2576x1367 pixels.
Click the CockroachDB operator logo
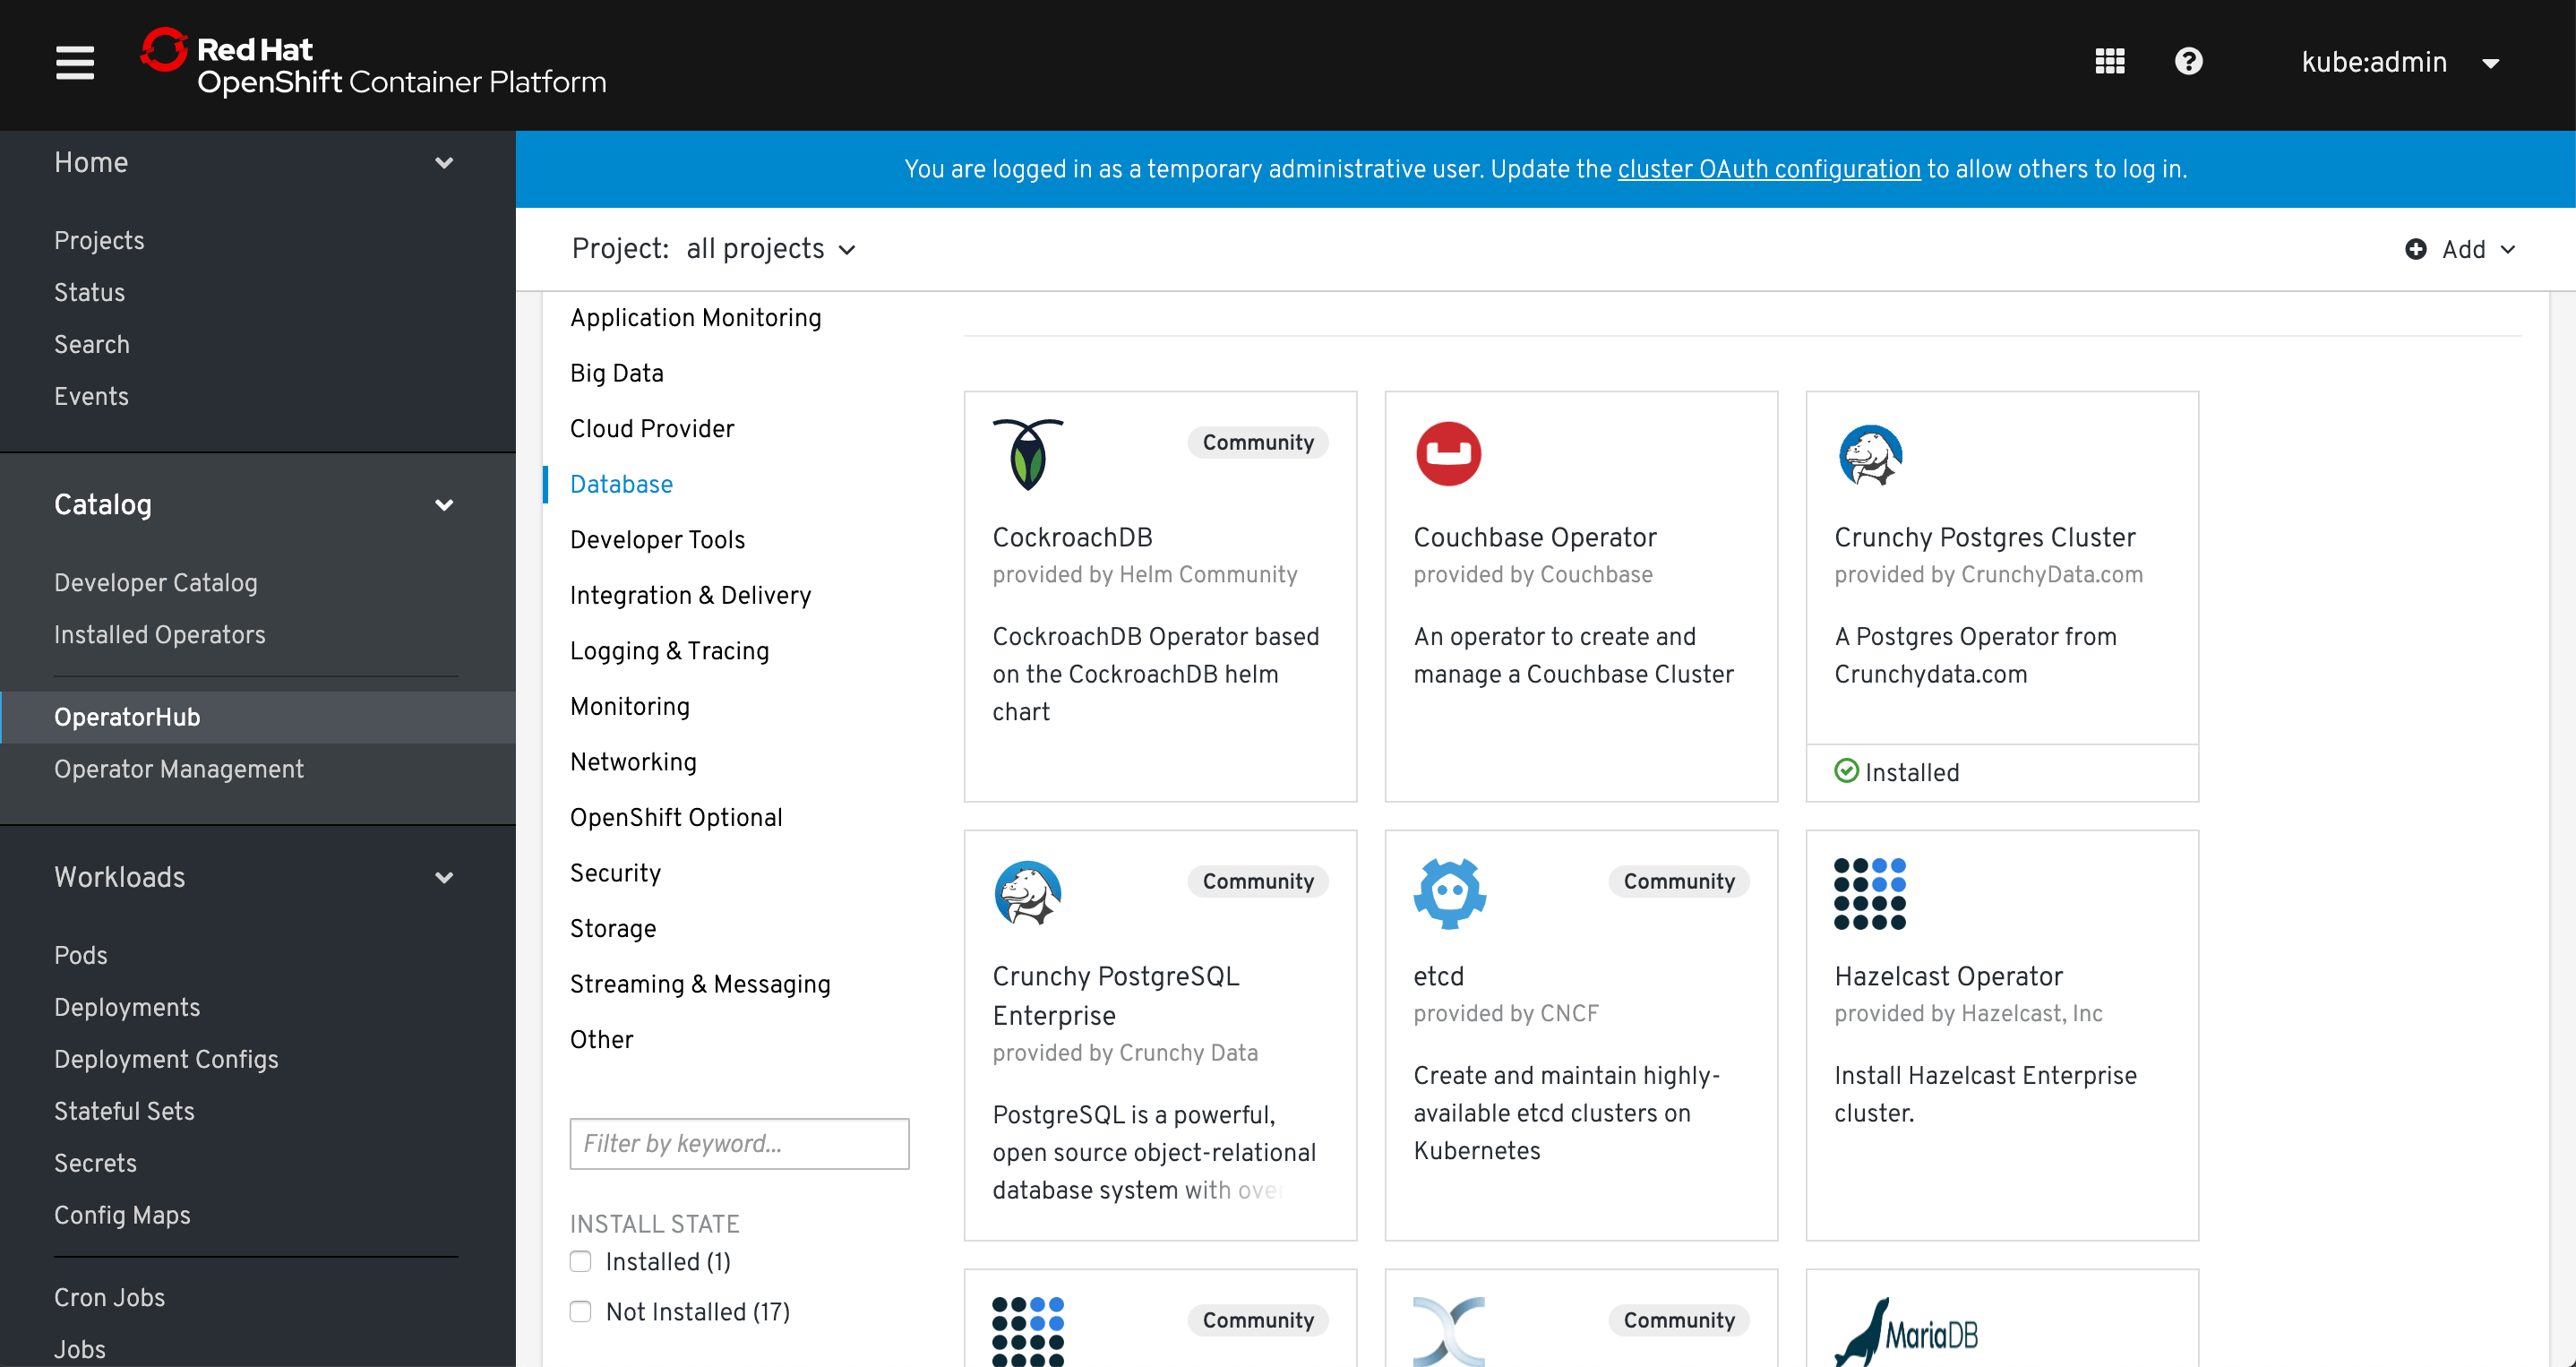tap(1027, 455)
